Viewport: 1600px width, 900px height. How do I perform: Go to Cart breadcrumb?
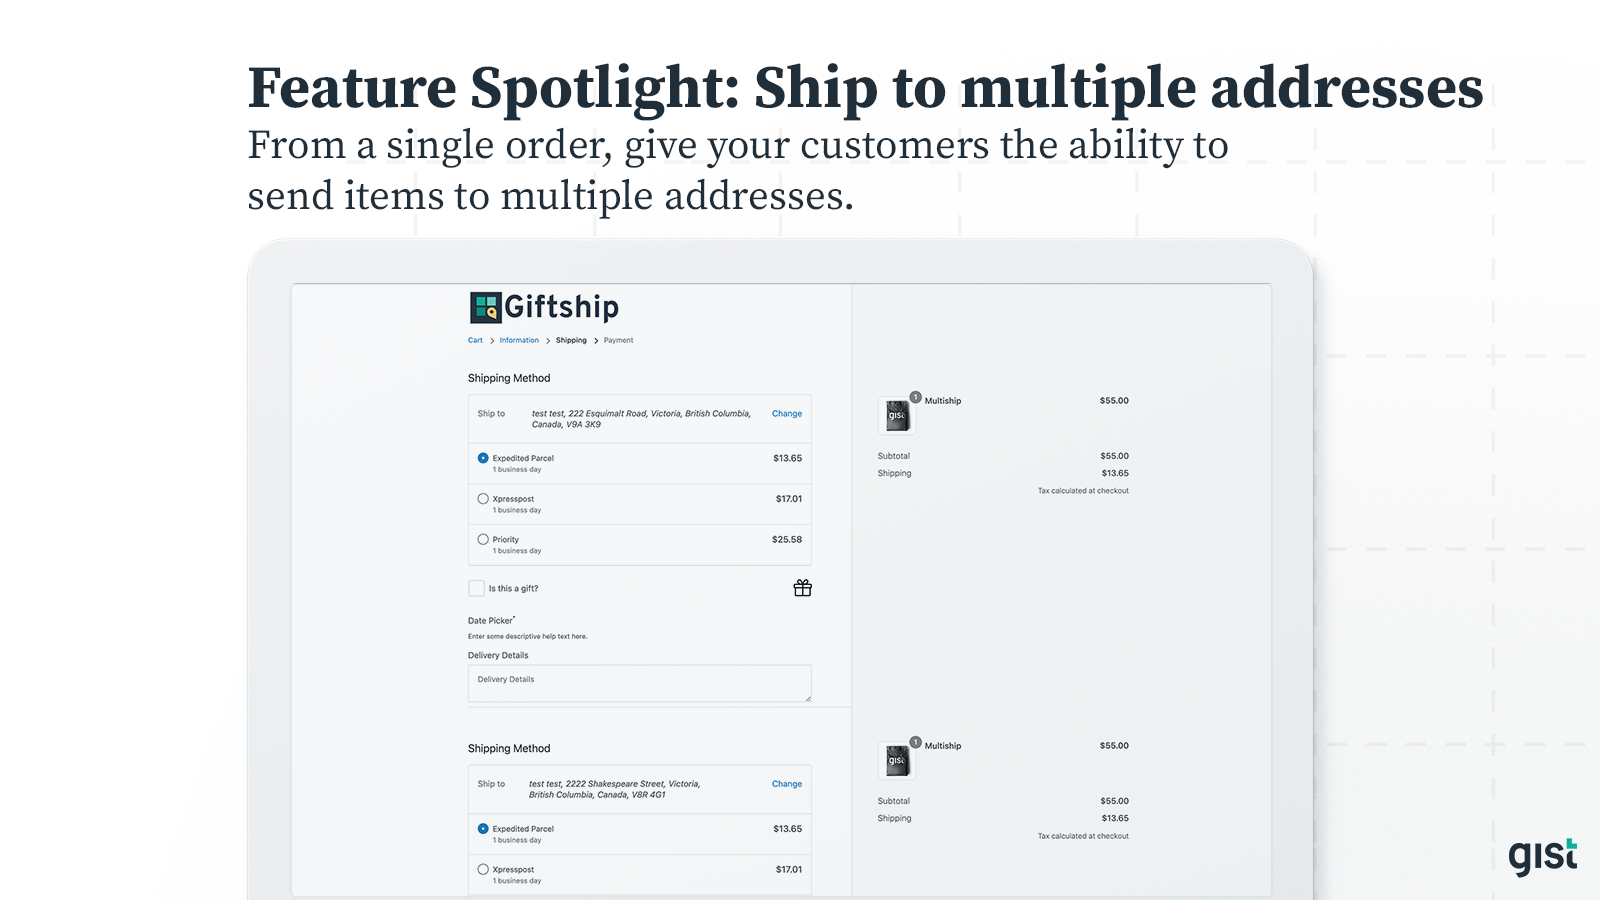point(475,340)
